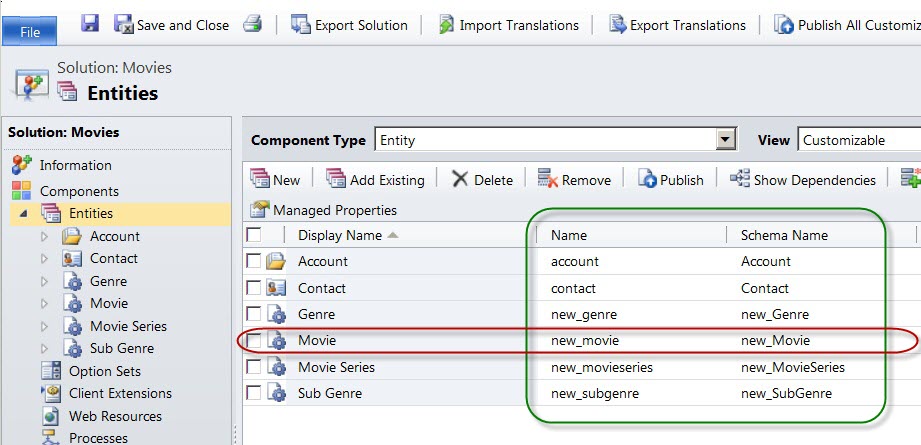The height and width of the screenshot is (445, 921).
Task: Expand the Genre tree node
Action: point(45,281)
